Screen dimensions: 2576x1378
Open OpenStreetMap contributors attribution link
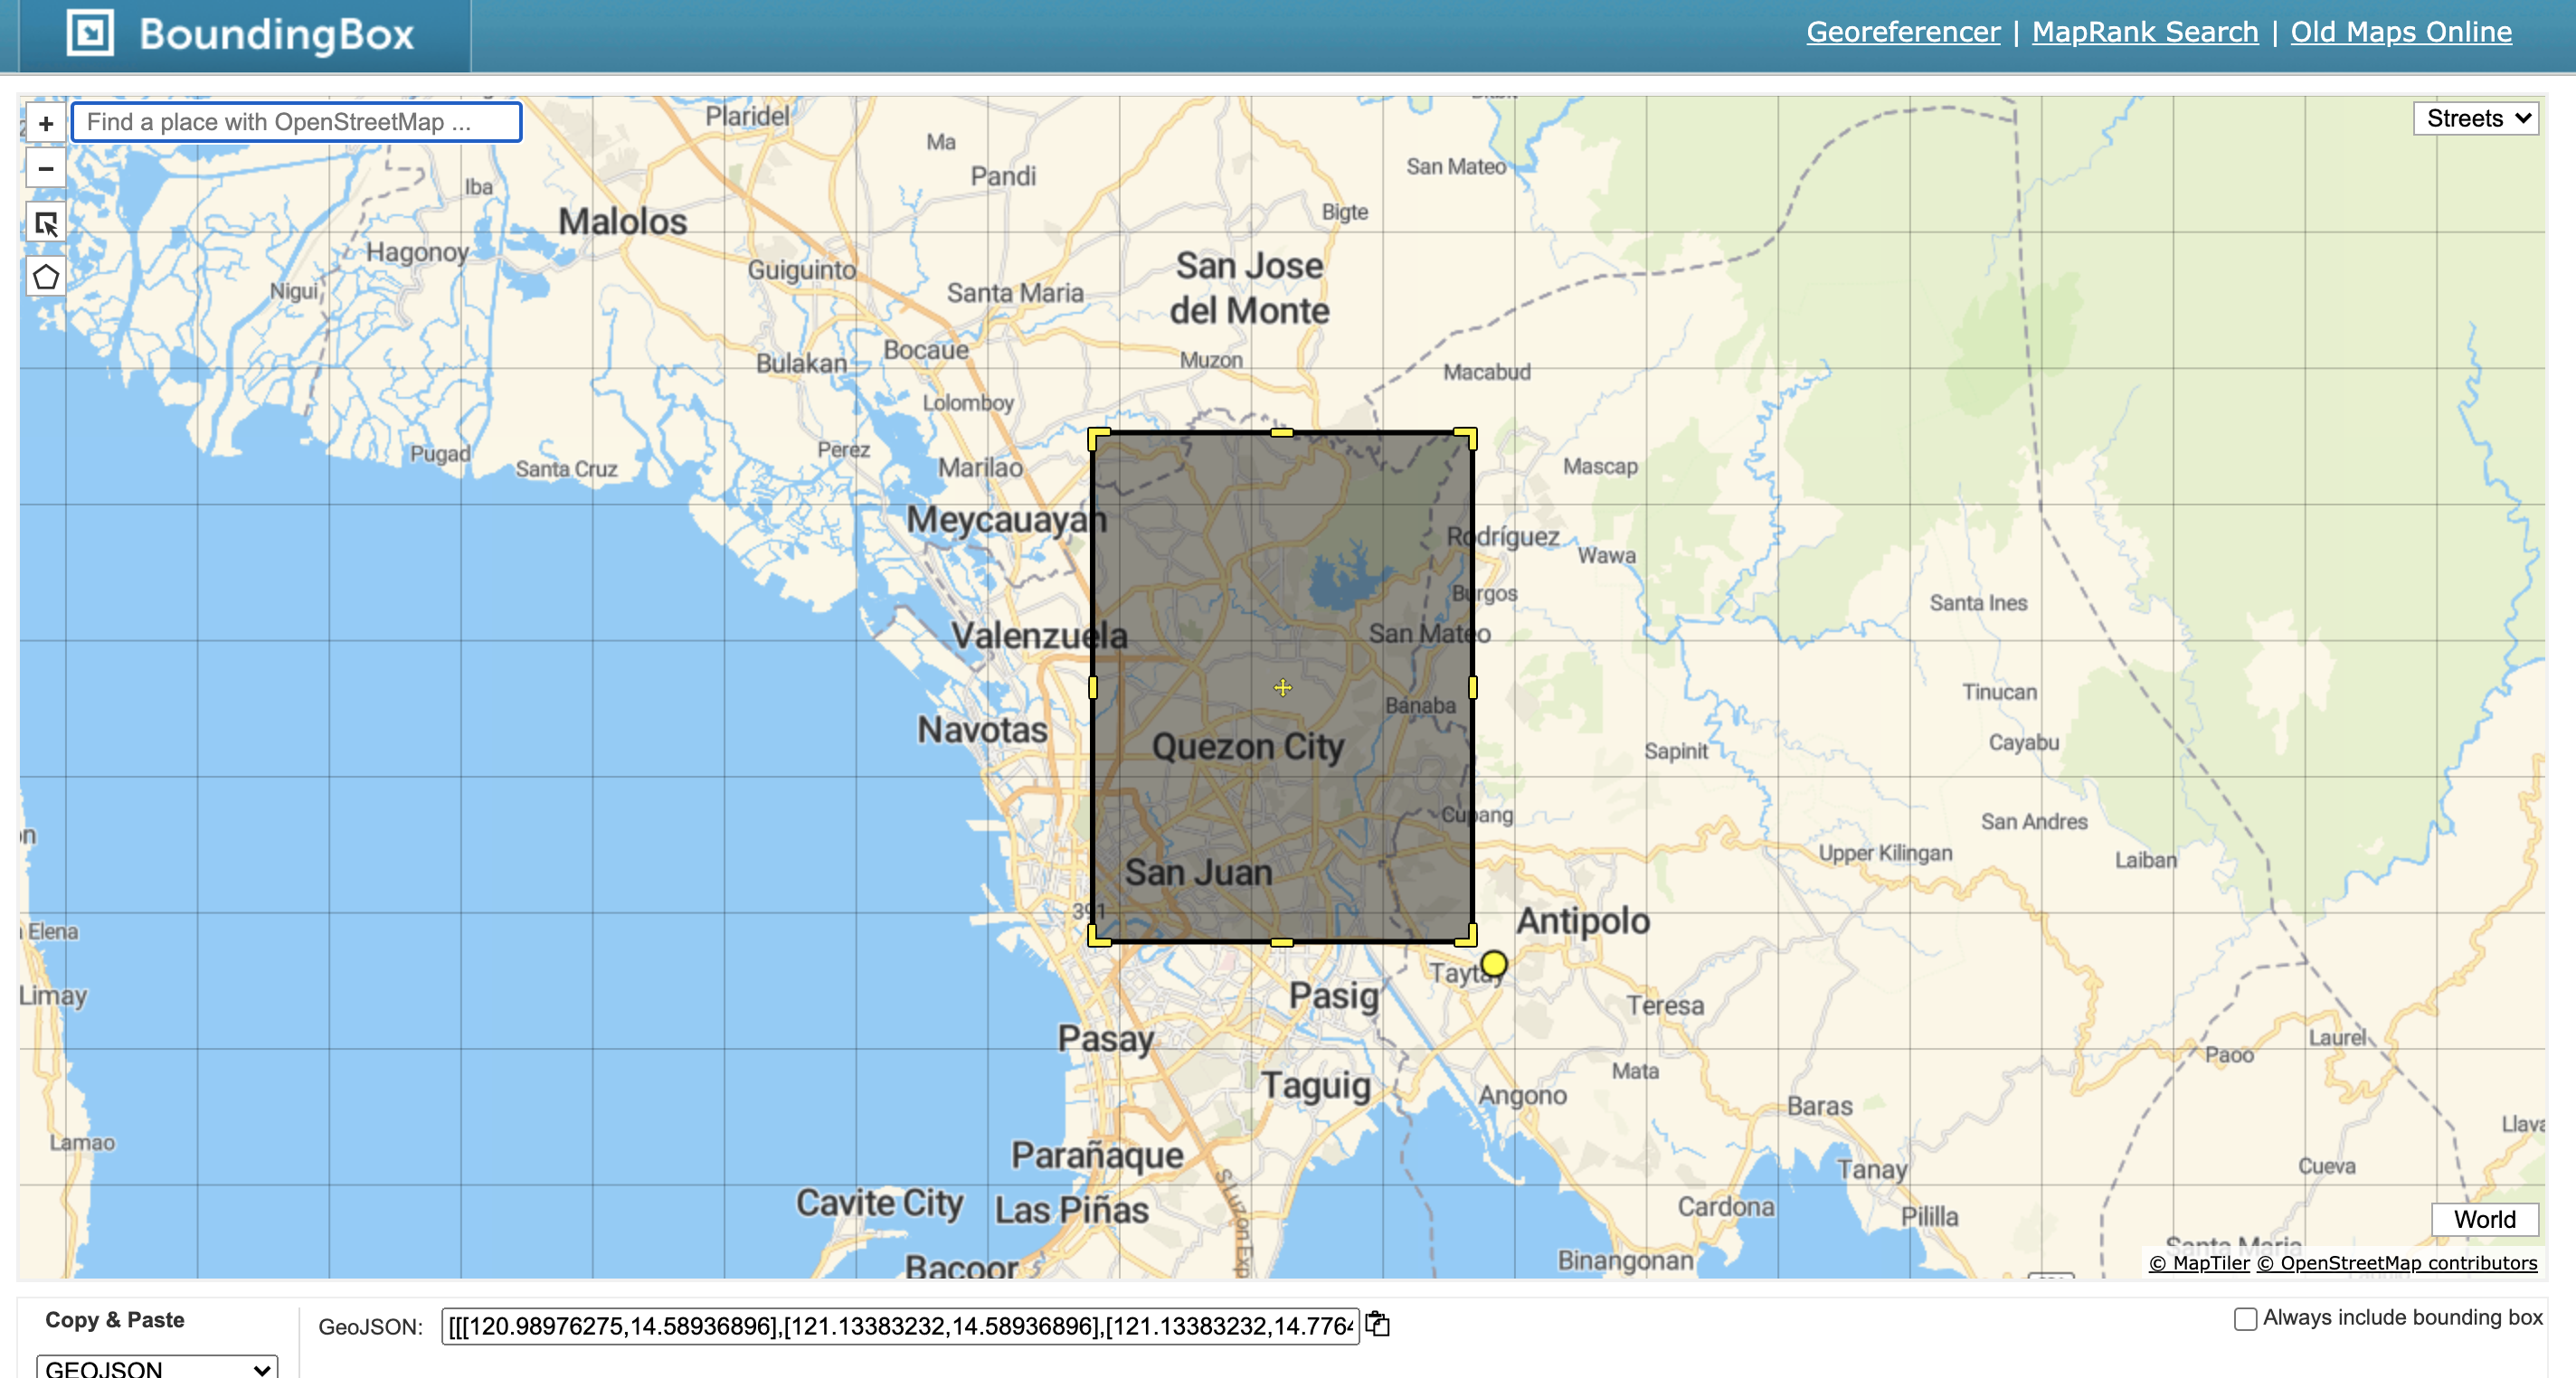[x=2397, y=1263]
